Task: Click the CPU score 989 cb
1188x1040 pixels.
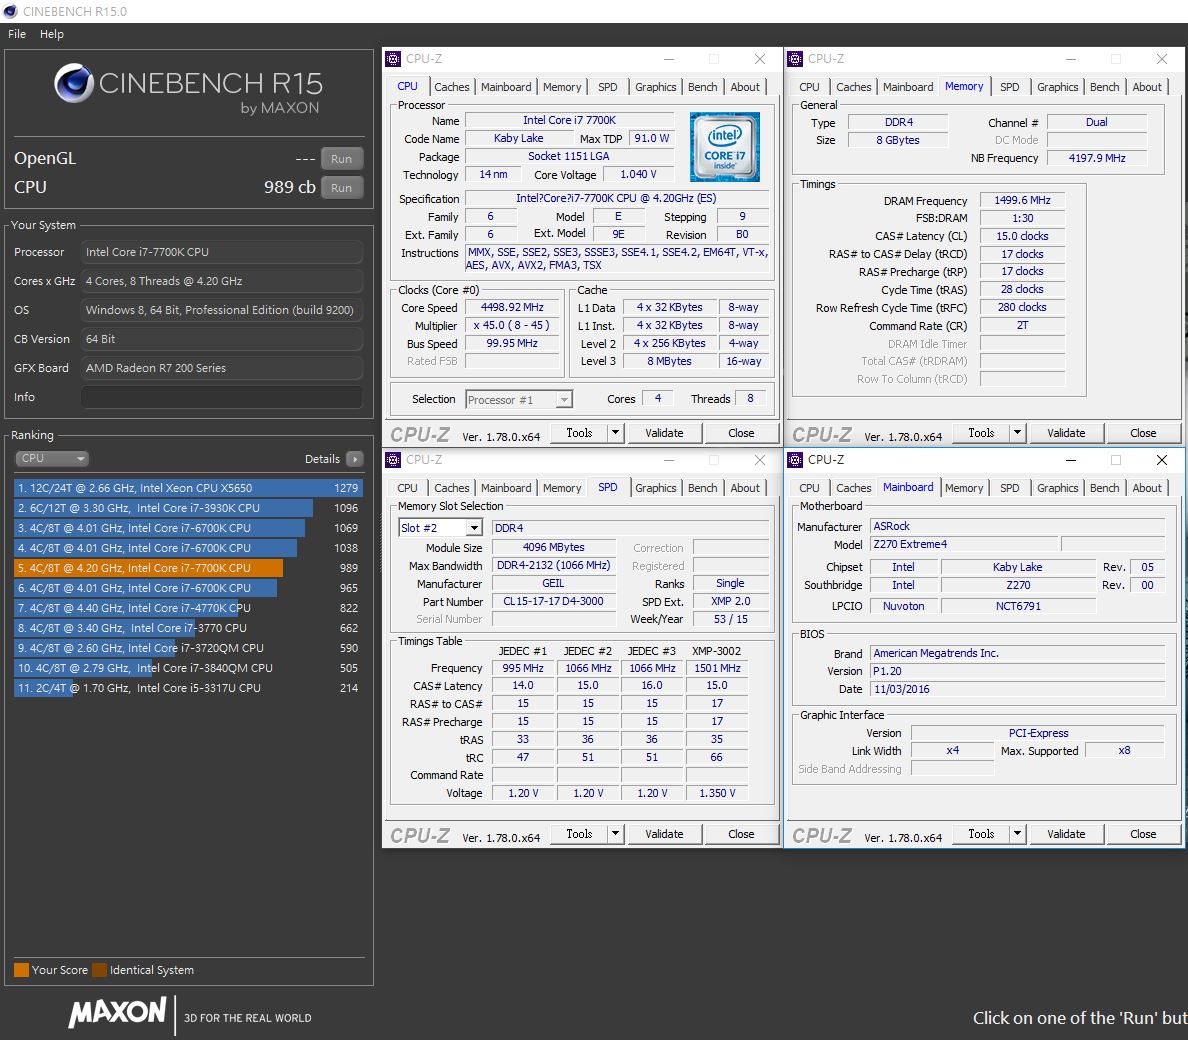Action: tap(289, 187)
